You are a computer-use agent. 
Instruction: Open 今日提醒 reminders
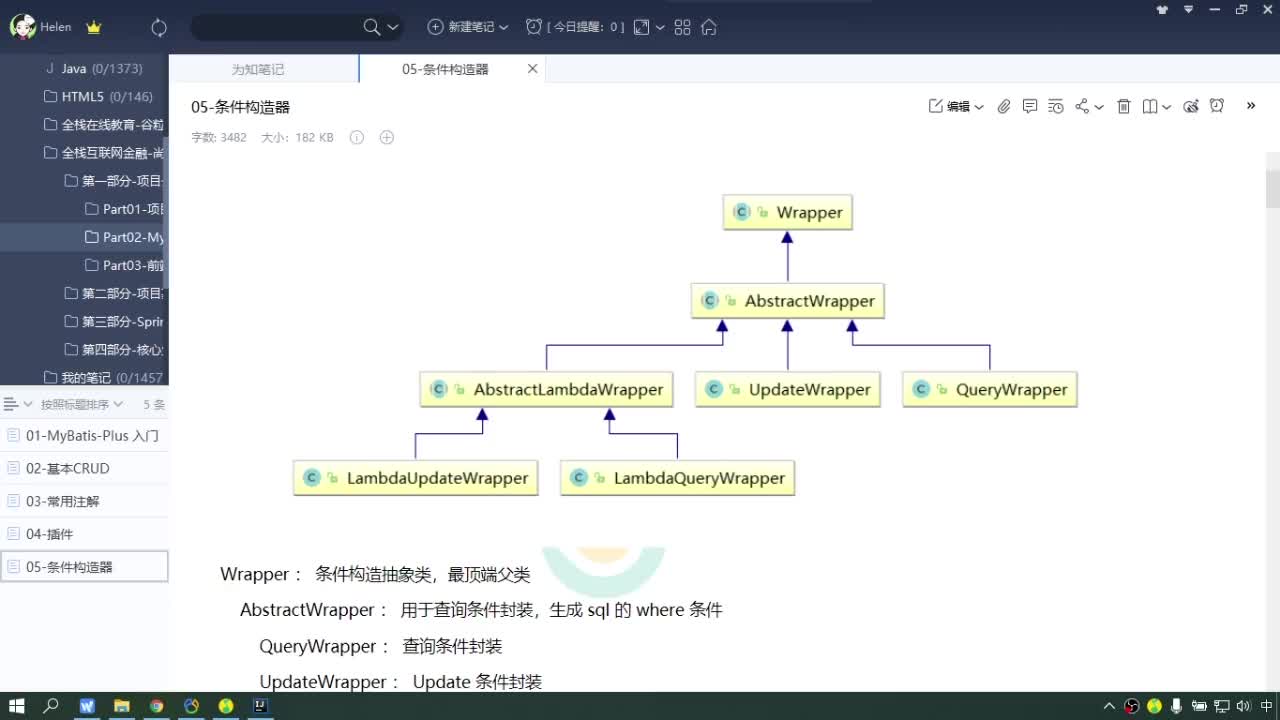click(x=575, y=27)
